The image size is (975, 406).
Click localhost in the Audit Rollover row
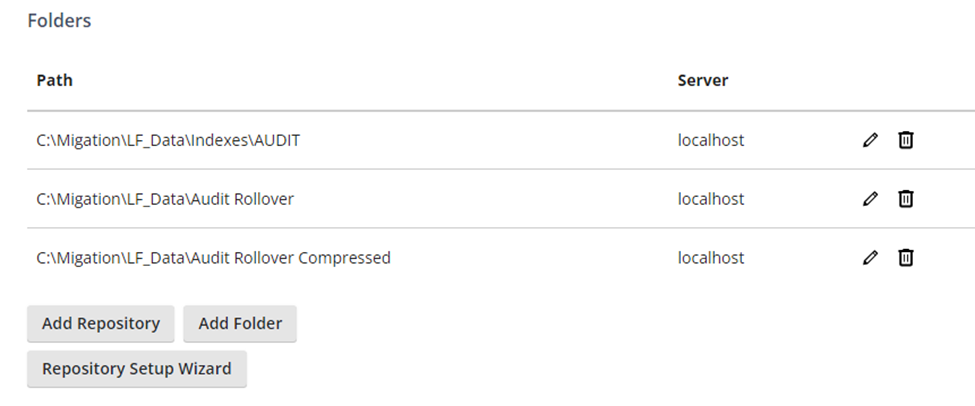tap(711, 199)
